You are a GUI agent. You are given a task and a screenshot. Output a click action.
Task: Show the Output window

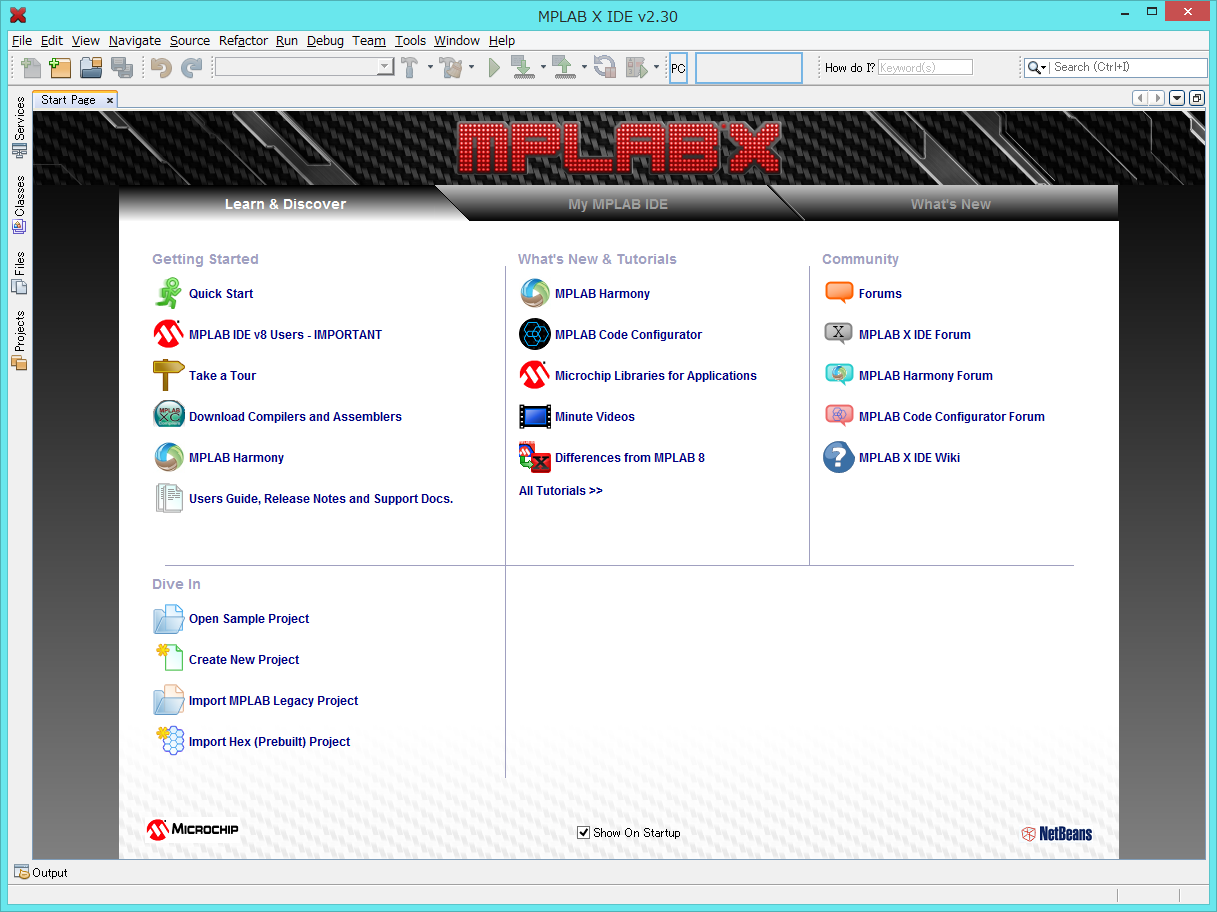41,873
